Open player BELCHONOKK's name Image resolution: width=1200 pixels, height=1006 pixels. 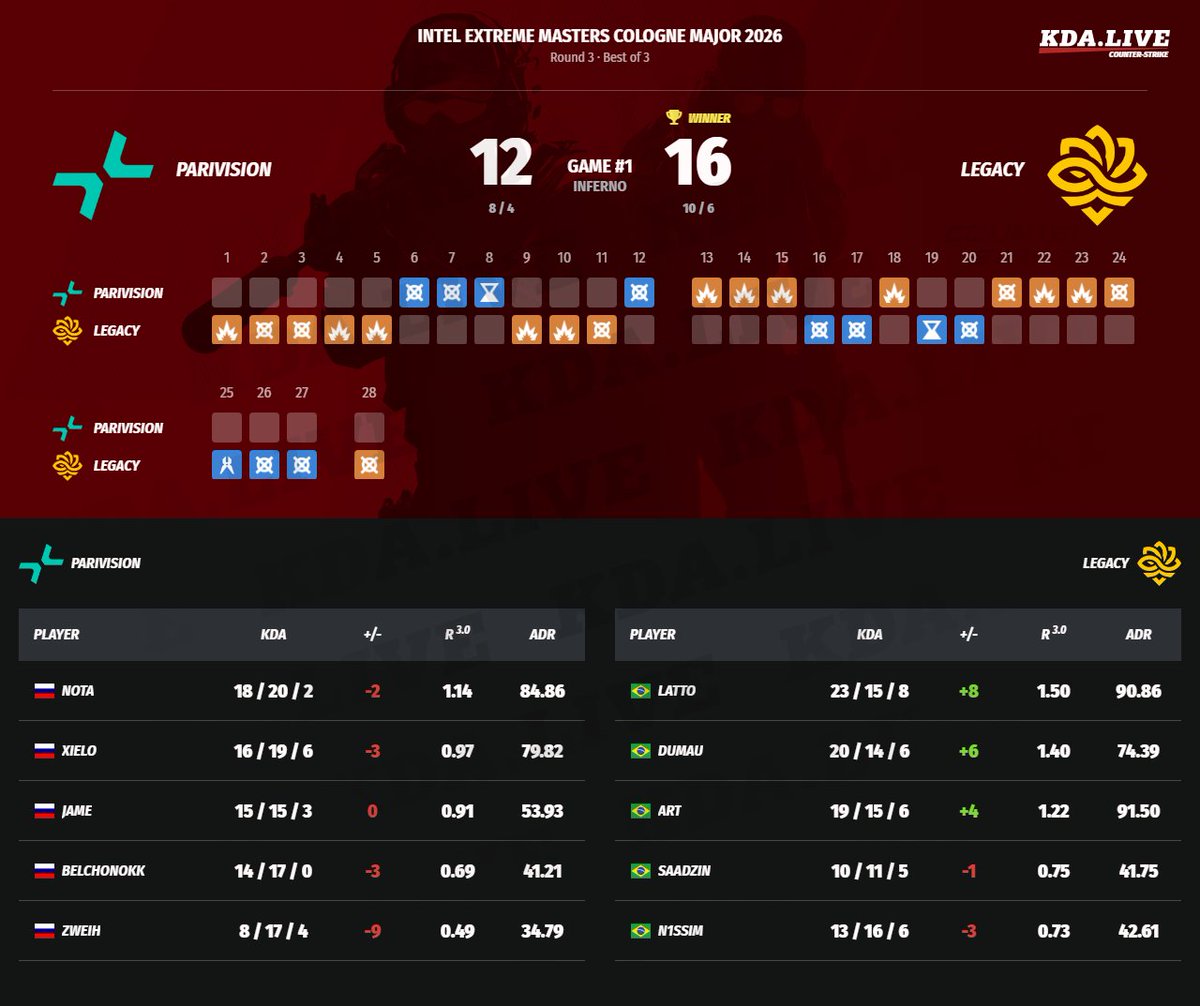(104, 871)
